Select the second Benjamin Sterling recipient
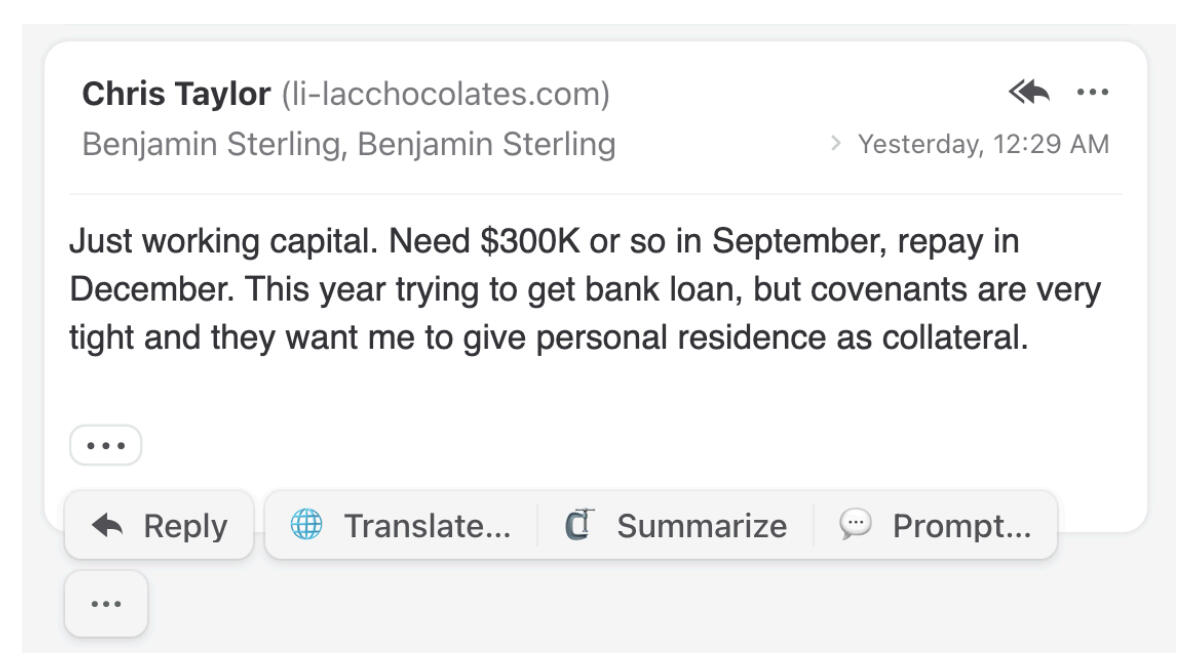Image resolution: width=1200 pixels, height=665 pixels. (486, 145)
